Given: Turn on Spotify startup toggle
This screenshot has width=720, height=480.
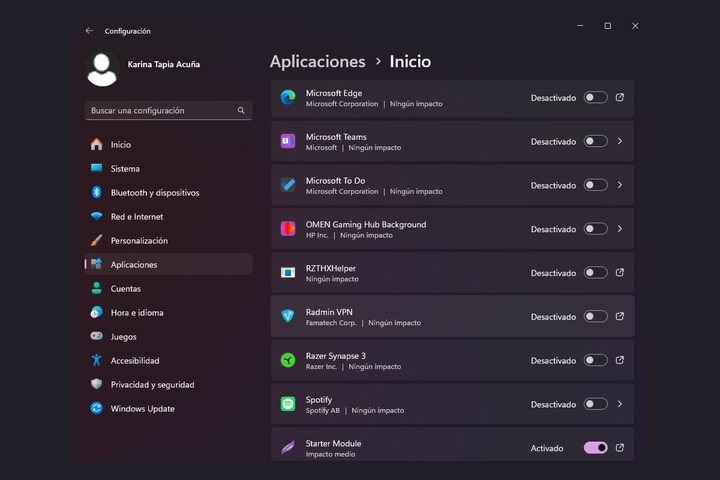Looking at the screenshot, I should coord(595,404).
